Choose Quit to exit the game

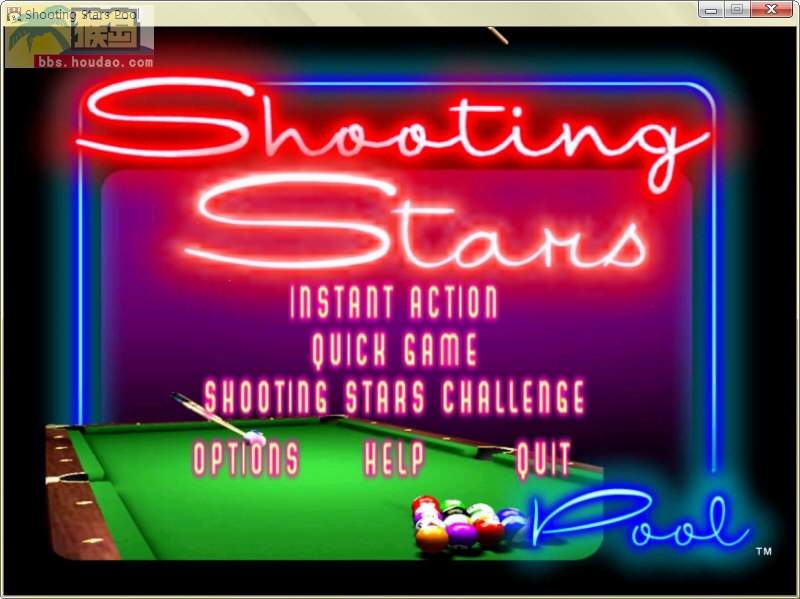(543, 460)
